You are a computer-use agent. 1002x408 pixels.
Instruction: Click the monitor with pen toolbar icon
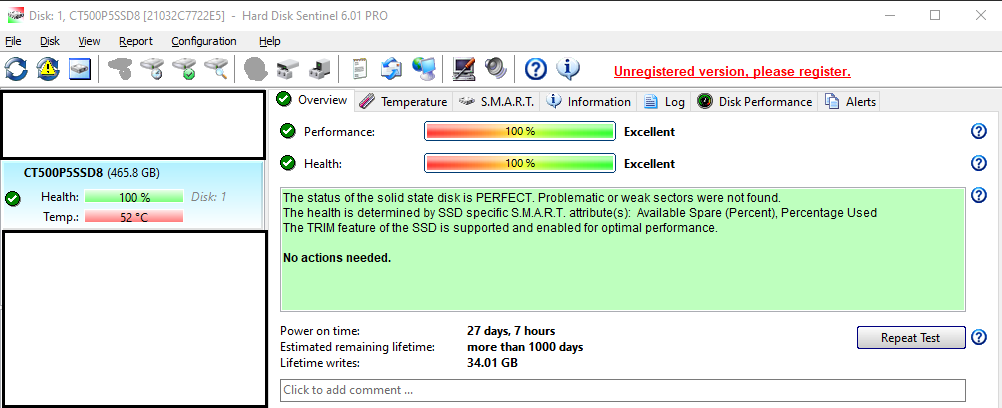coord(464,69)
